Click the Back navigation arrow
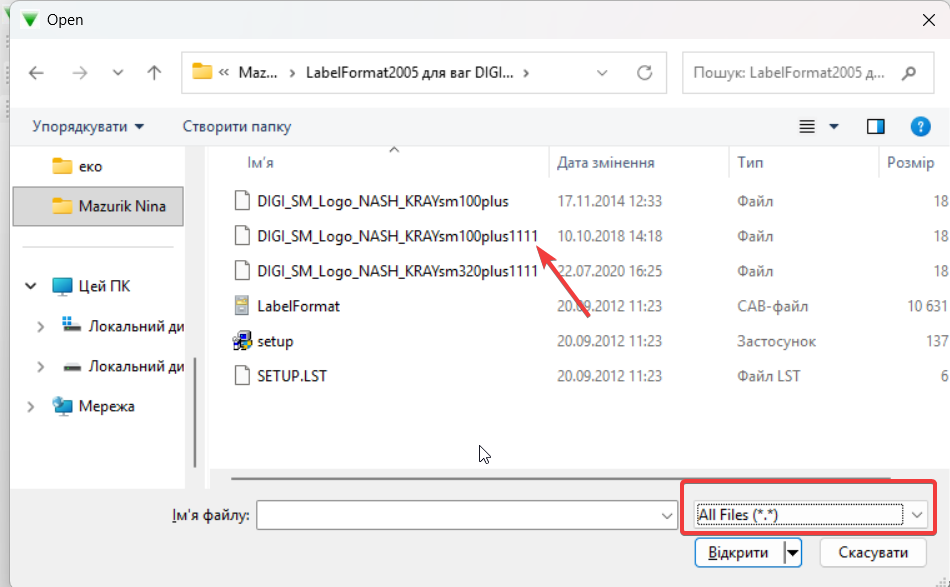The height and width of the screenshot is (587, 950). [x=37, y=73]
